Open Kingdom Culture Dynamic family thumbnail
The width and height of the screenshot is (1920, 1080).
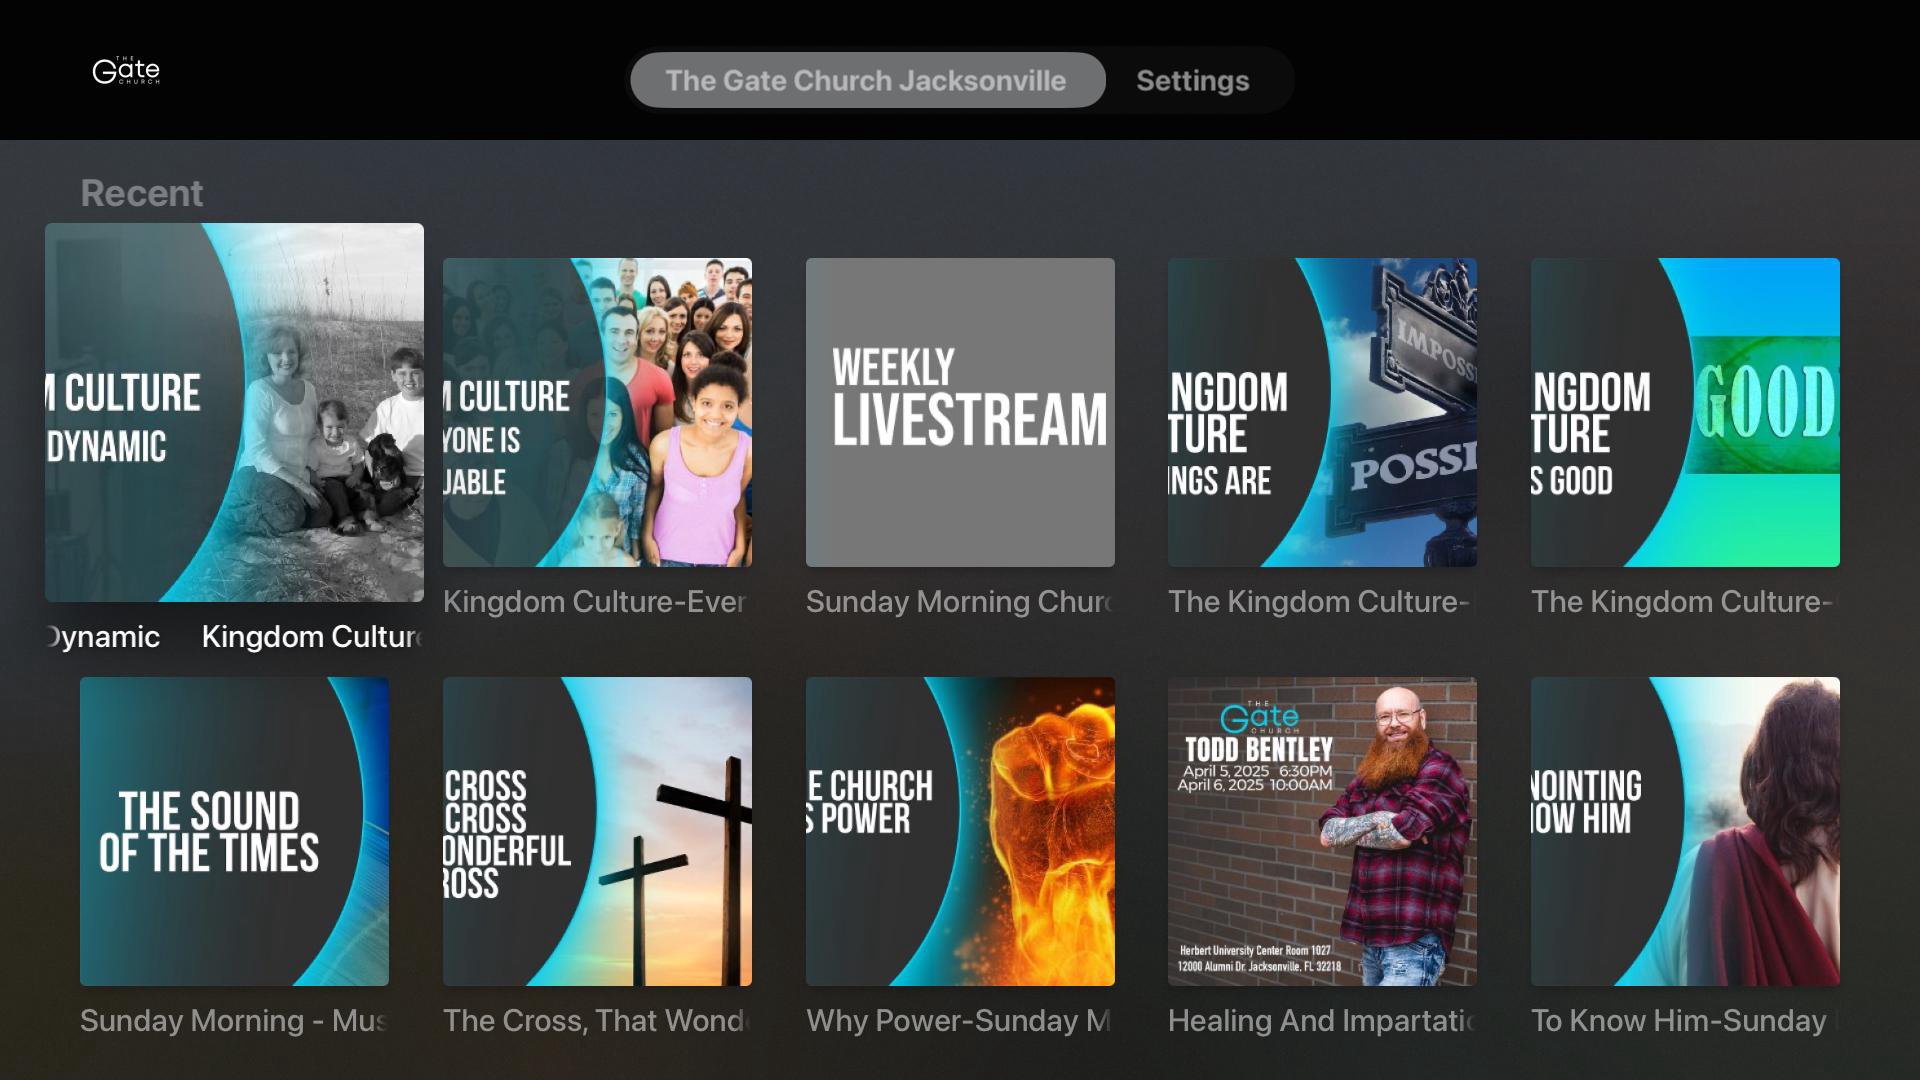[x=234, y=412]
